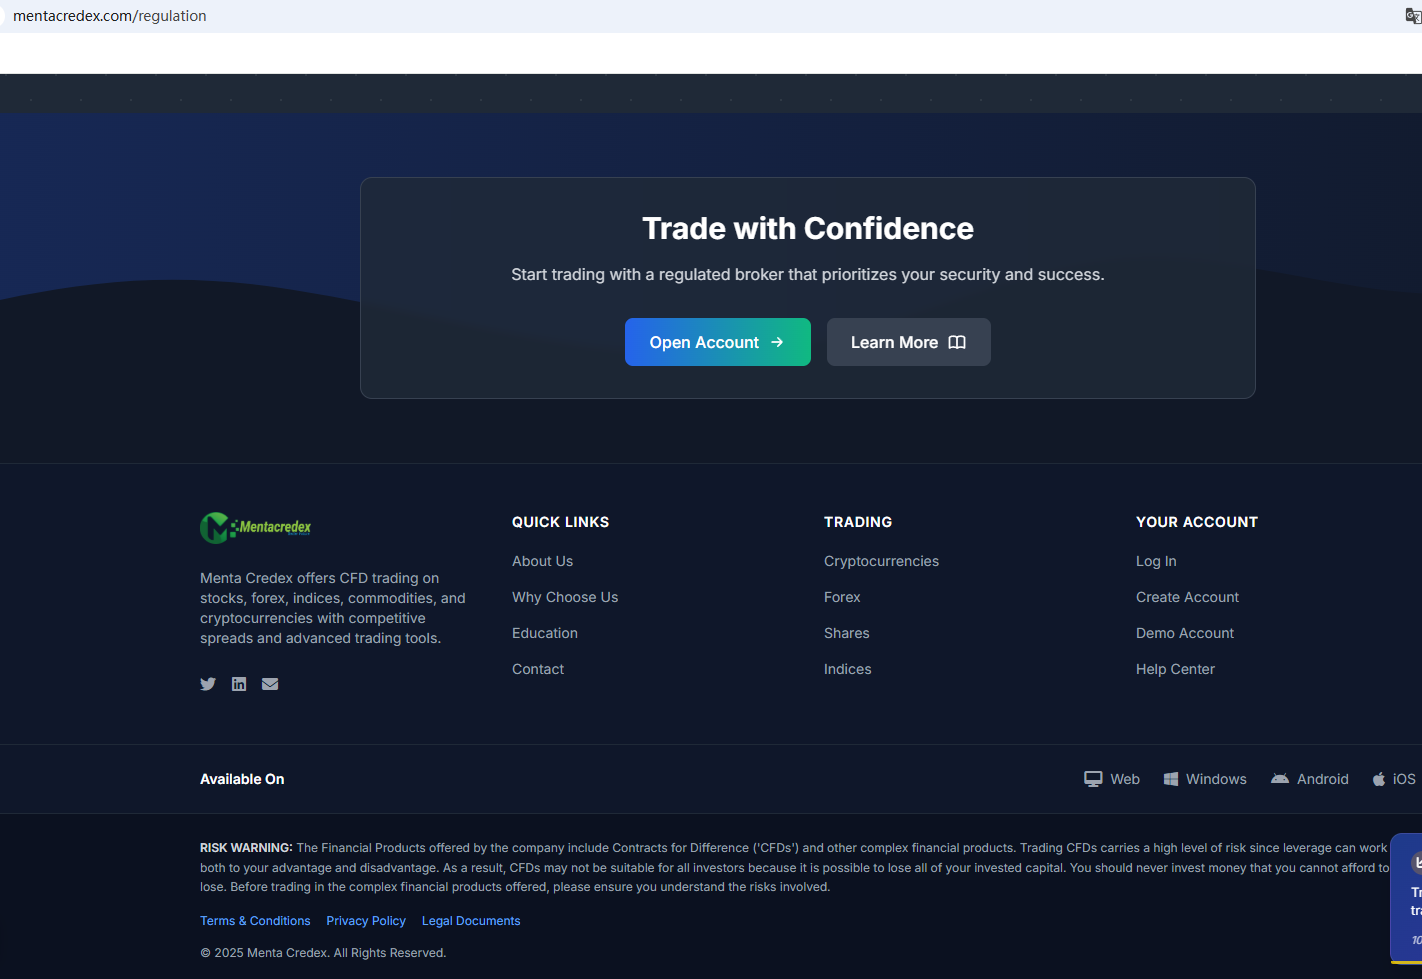Open Cryptocurrencies trading link
Screen dimensions: 1422x979
pyautogui.click(x=882, y=561)
